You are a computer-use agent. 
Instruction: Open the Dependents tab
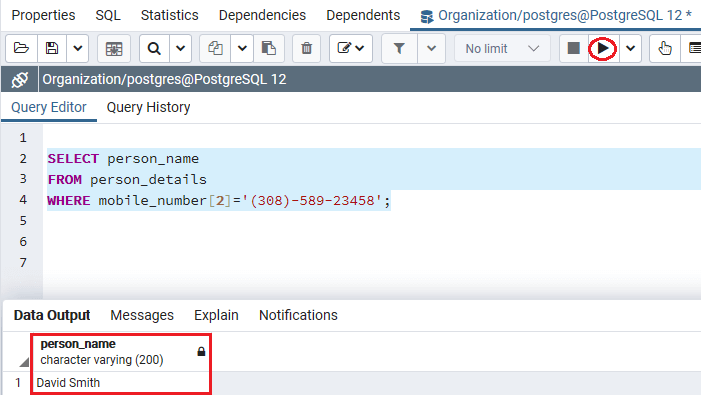(363, 15)
